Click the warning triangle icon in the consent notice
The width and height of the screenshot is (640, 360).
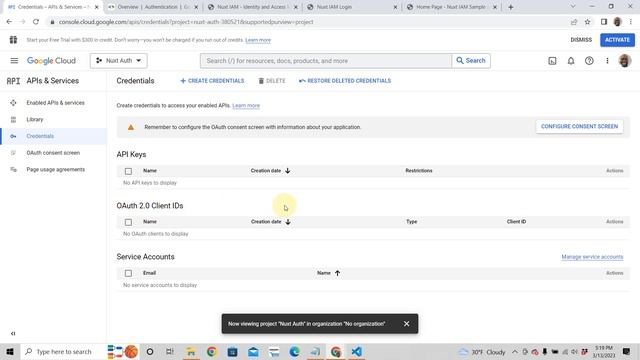click(131, 127)
